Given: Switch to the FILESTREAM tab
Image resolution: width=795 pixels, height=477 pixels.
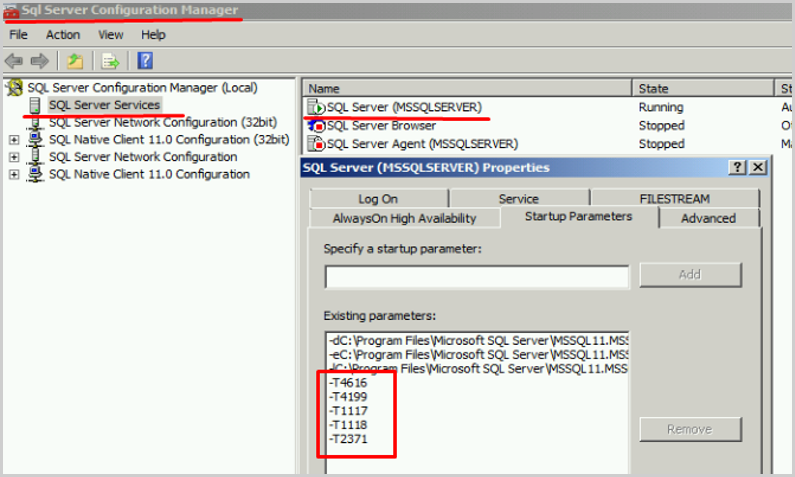Looking at the screenshot, I should pos(674,199).
